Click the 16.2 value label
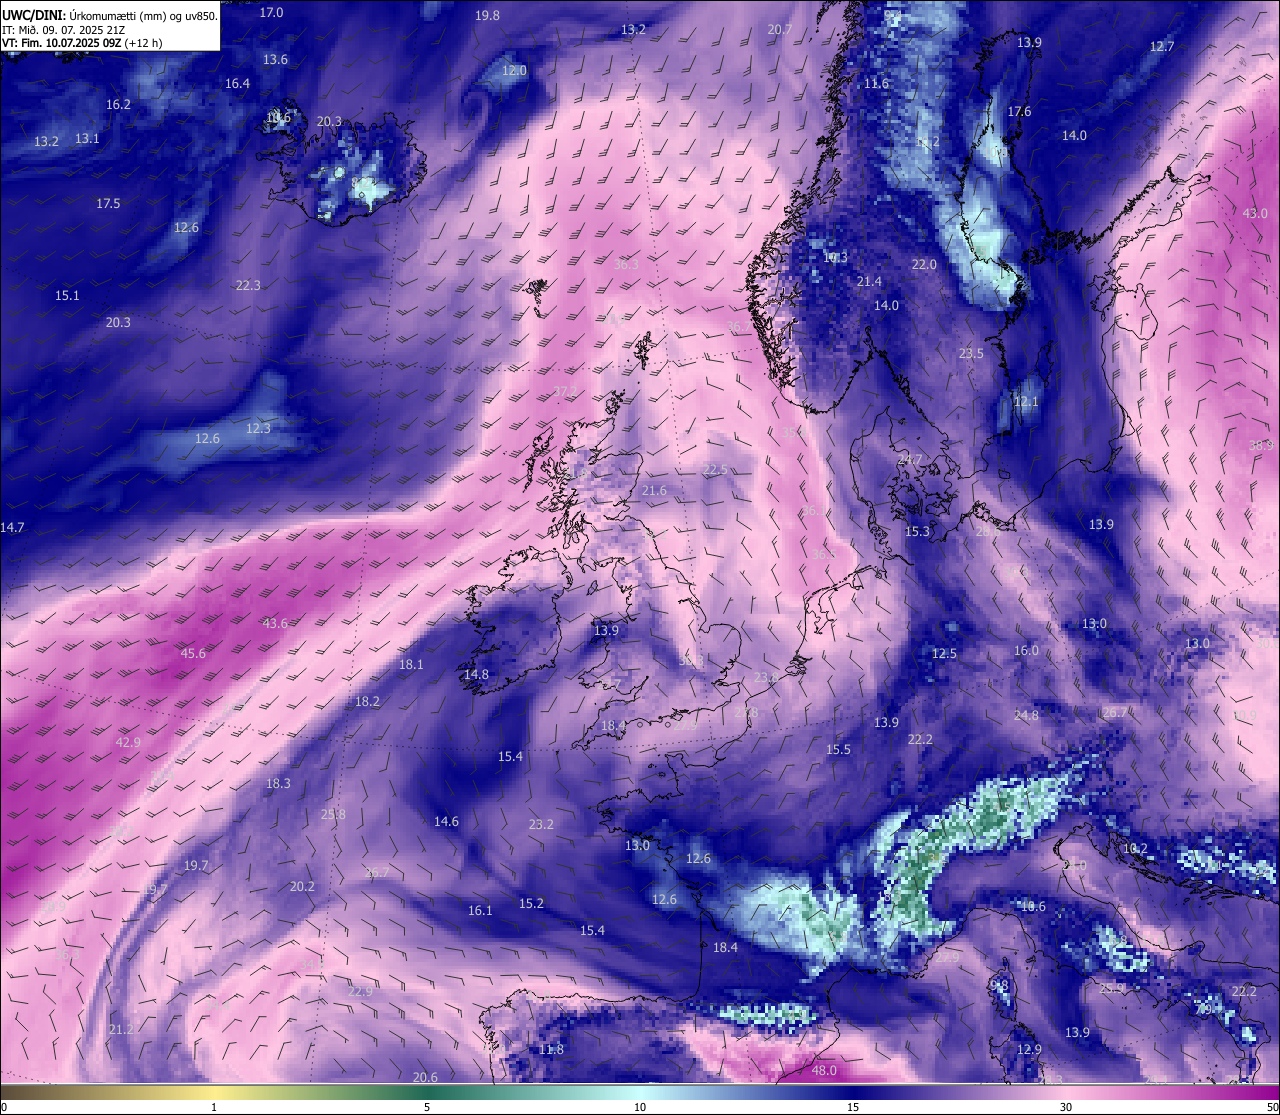The image size is (1280, 1115). pyautogui.click(x=118, y=105)
